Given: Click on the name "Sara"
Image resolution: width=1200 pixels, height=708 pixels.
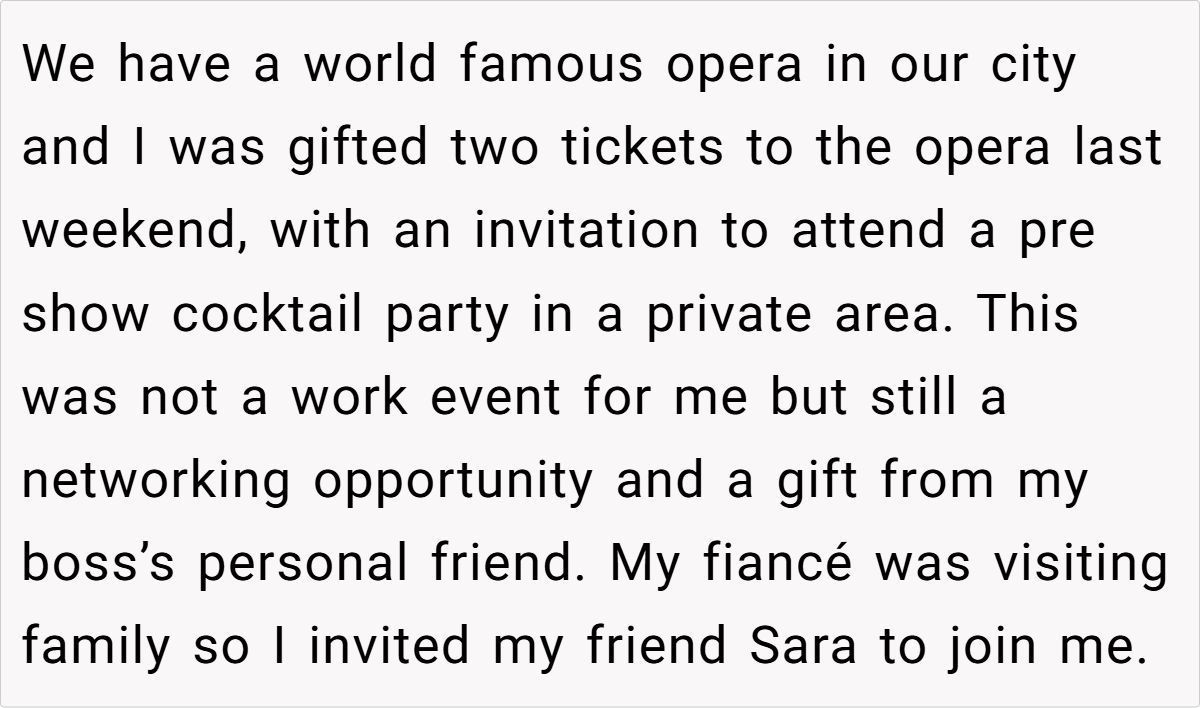Looking at the screenshot, I should click(x=804, y=647).
